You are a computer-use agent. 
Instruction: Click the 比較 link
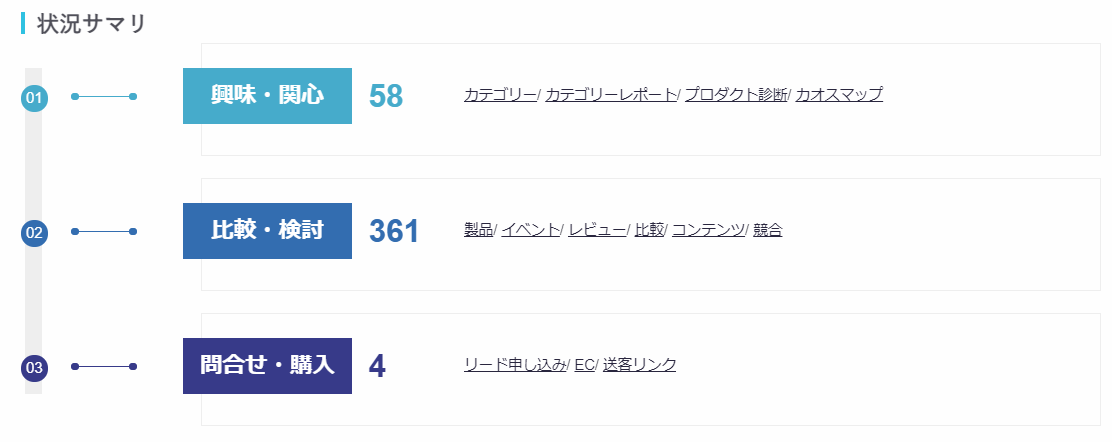click(x=649, y=230)
